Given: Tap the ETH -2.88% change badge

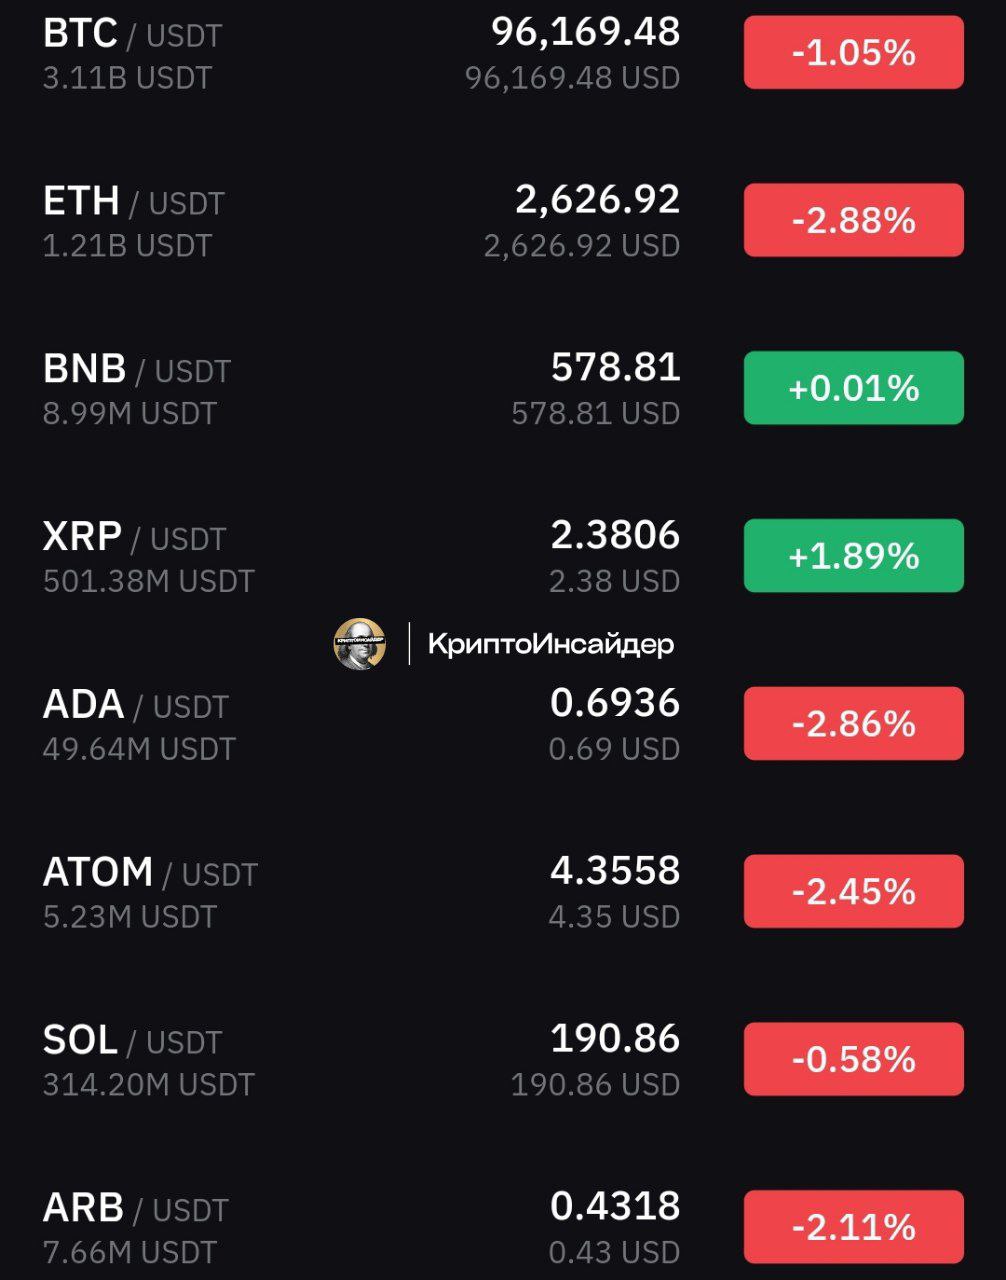Looking at the screenshot, I should [853, 220].
